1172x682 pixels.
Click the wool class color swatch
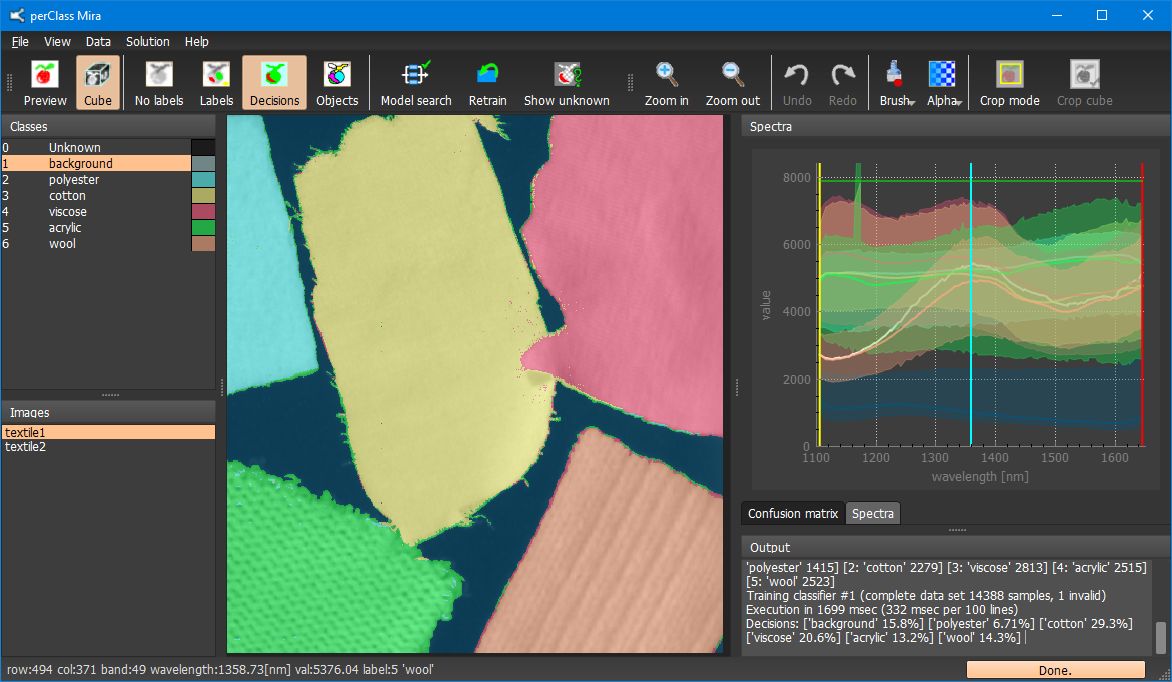click(x=203, y=243)
